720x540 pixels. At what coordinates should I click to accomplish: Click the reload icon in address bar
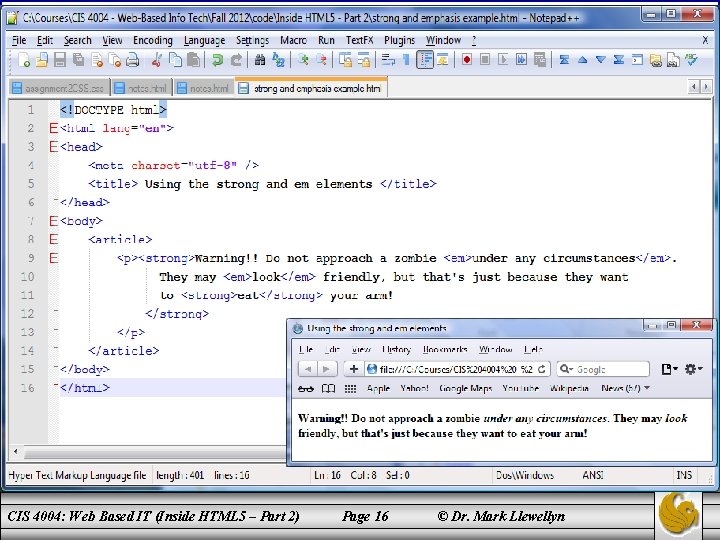542,369
